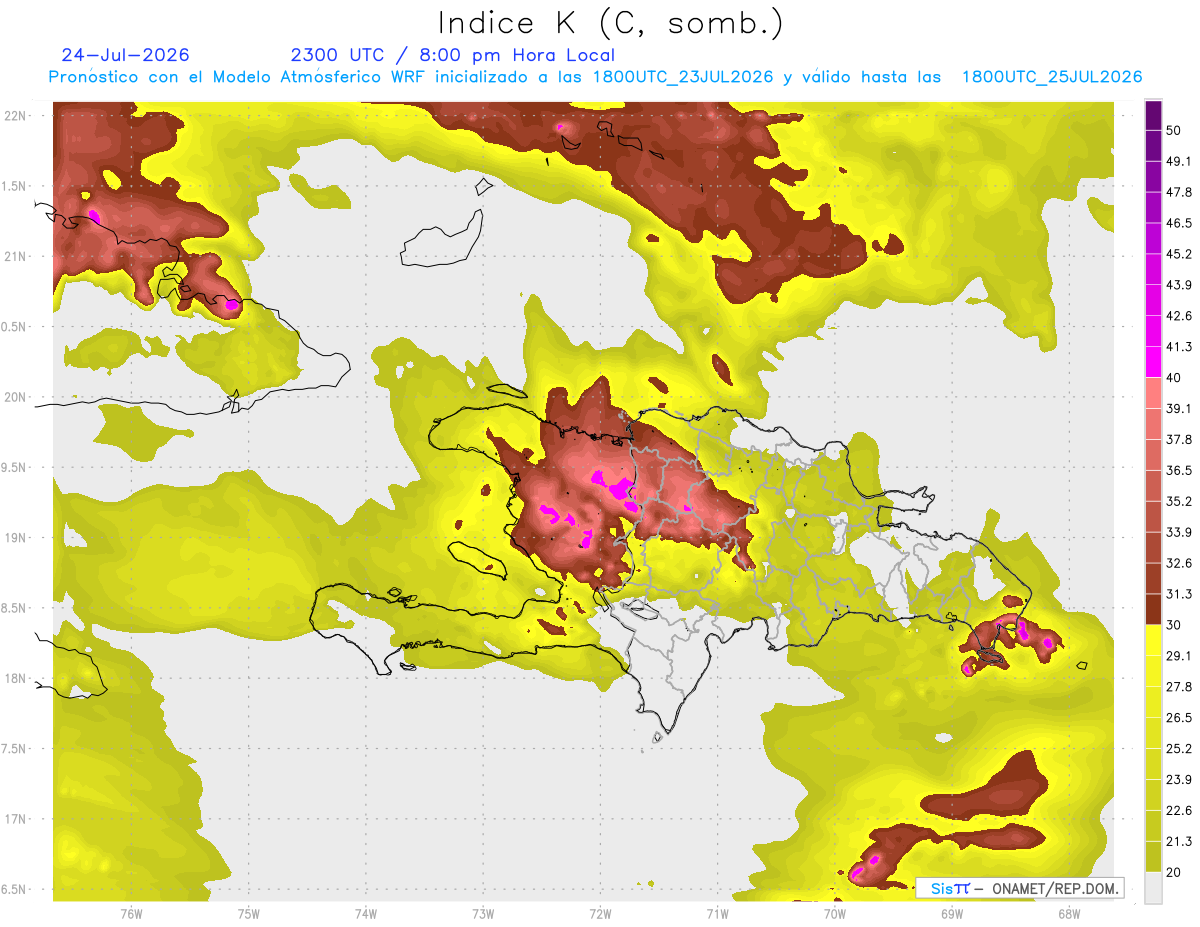Click the '75W' longitude label
Screen dimensions: 1200x927
(249, 913)
